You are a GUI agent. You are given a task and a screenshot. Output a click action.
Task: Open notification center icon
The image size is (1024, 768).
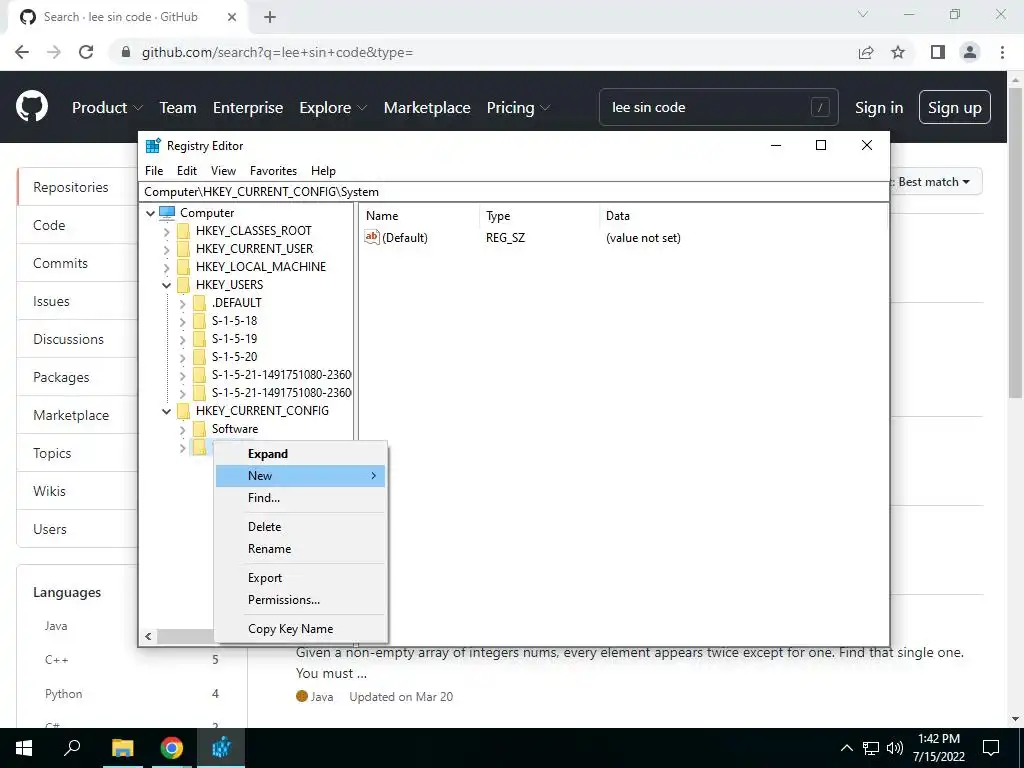pyautogui.click(x=991, y=748)
